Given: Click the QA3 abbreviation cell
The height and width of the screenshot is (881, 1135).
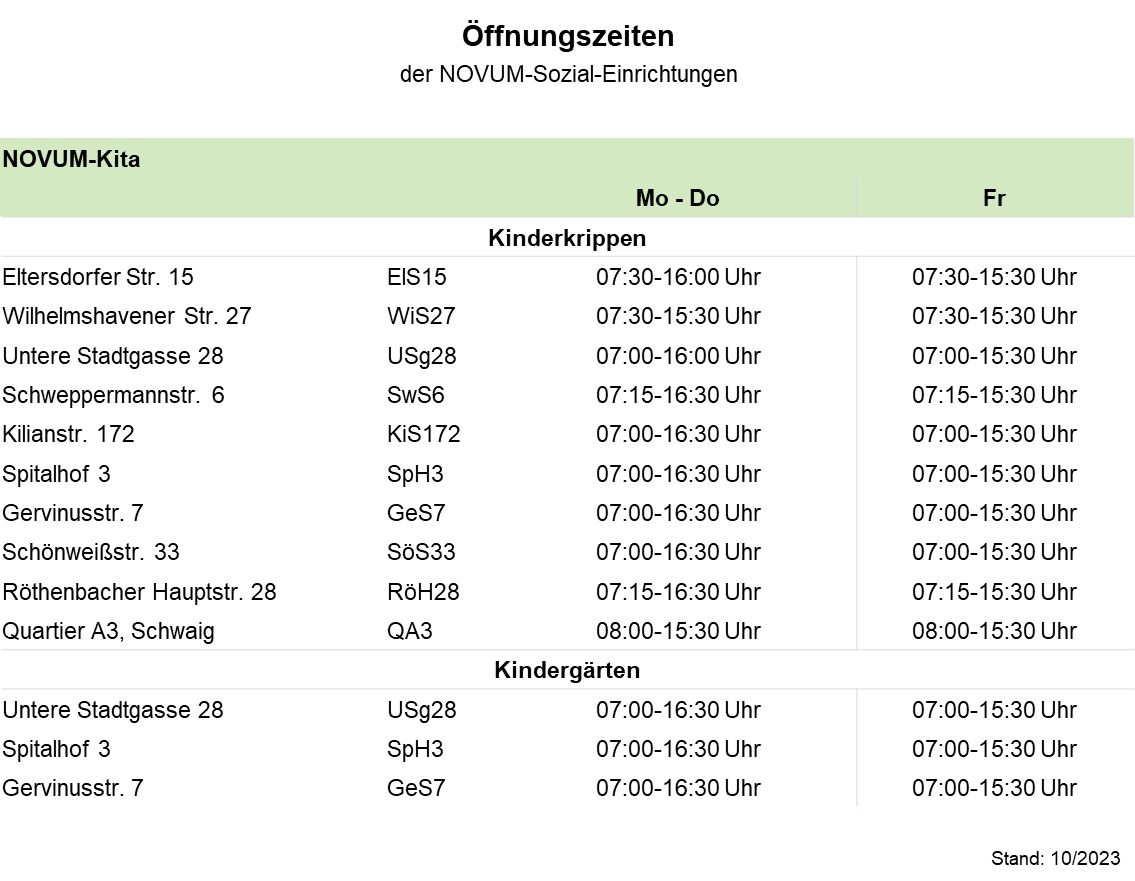Looking at the screenshot, I should click(409, 631).
